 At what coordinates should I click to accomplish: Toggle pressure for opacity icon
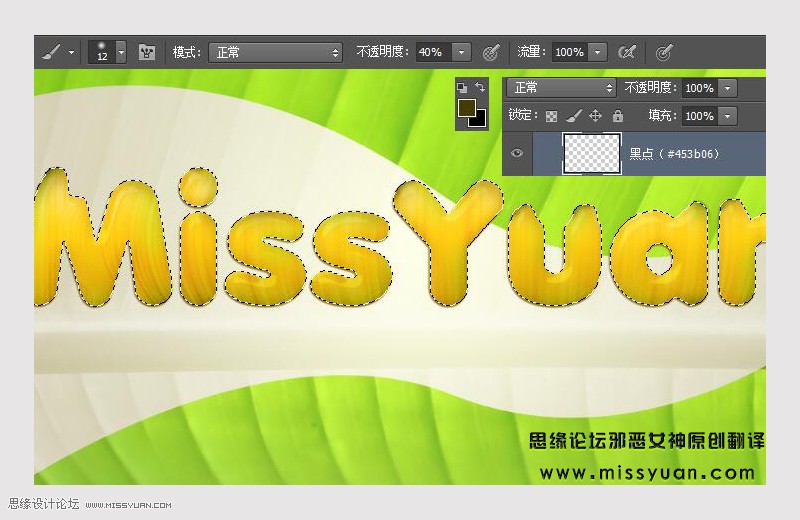[491, 52]
